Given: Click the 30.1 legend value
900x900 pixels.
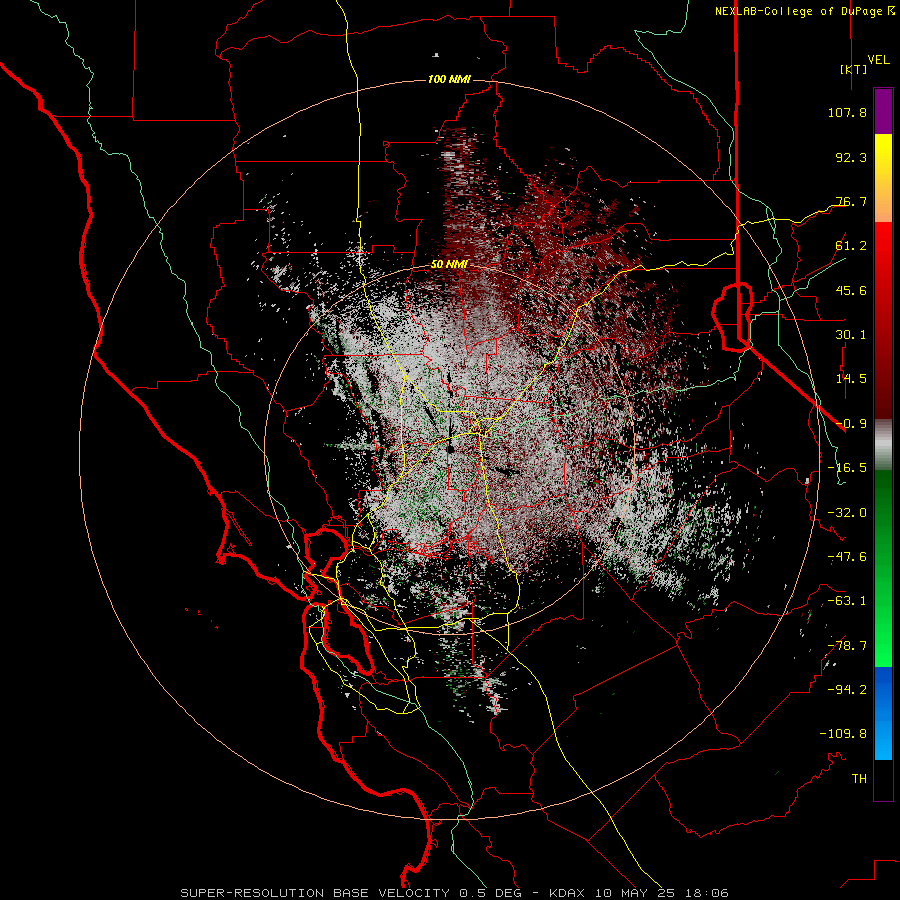Looking at the screenshot, I should [x=851, y=335].
